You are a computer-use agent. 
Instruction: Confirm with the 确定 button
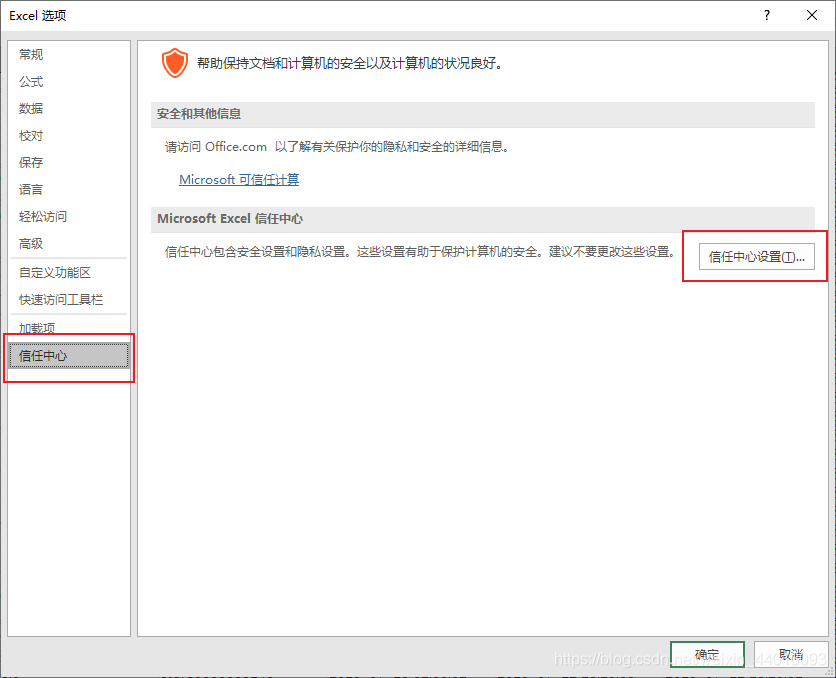pos(707,655)
